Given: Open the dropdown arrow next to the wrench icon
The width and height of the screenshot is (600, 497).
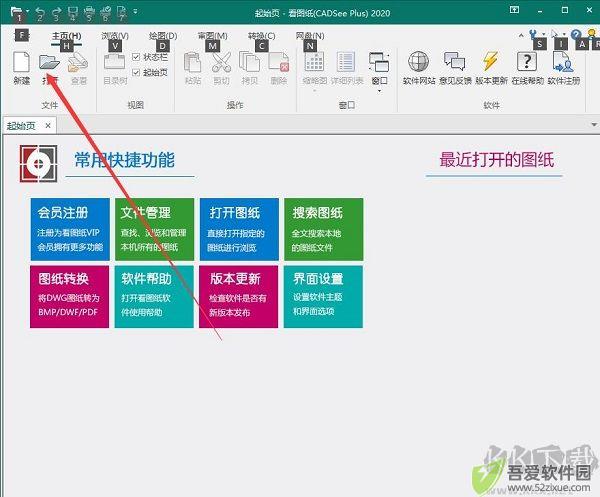Looking at the screenshot, I should [x=543, y=35].
